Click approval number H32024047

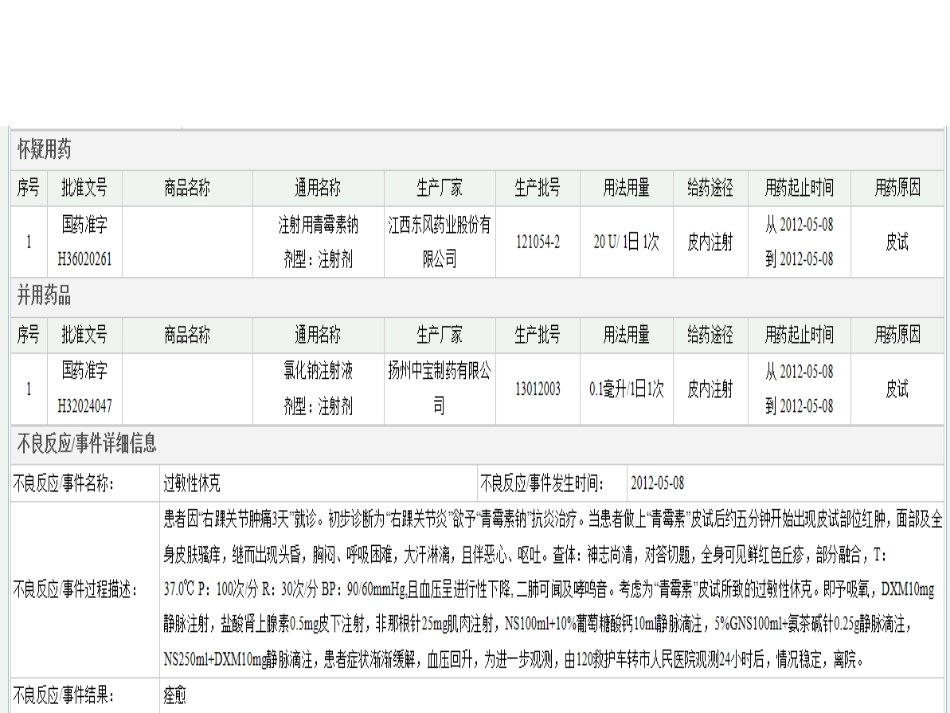coord(85,406)
